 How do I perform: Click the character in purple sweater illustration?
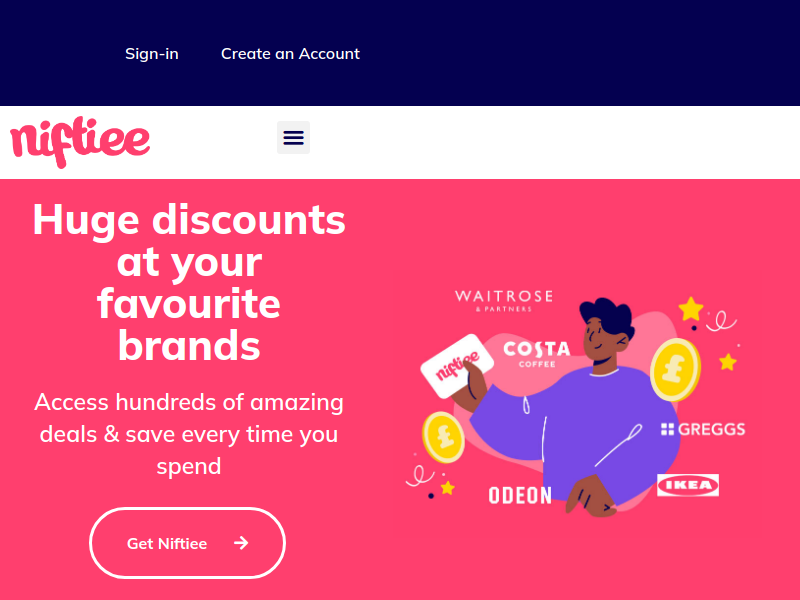click(577, 408)
